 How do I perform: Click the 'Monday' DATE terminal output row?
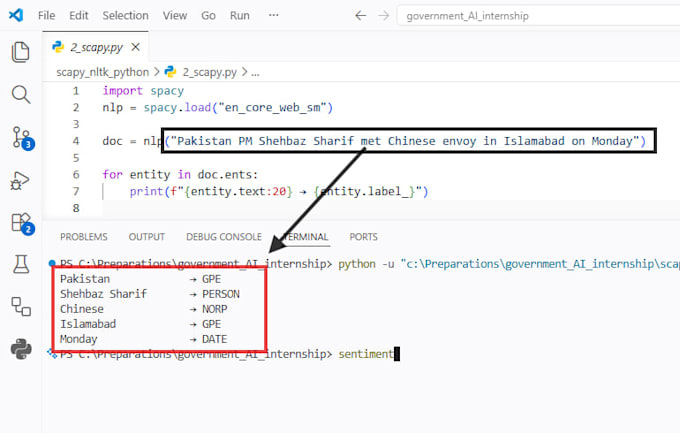click(x=144, y=339)
